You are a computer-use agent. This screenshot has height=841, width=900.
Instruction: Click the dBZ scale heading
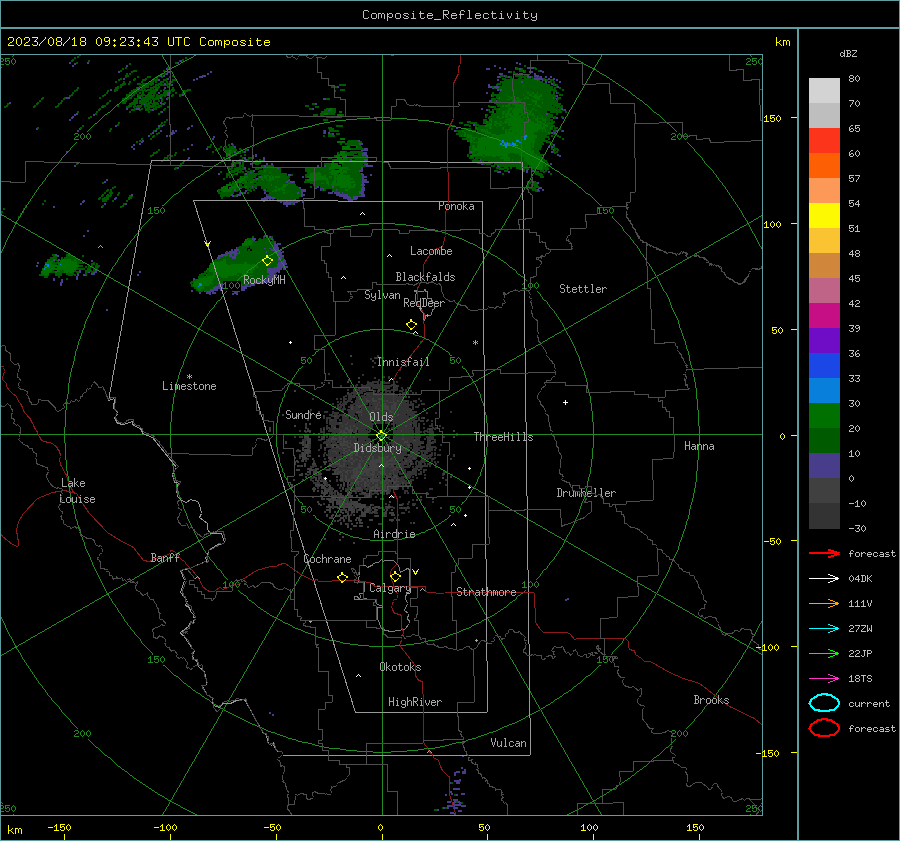(x=848, y=53)
